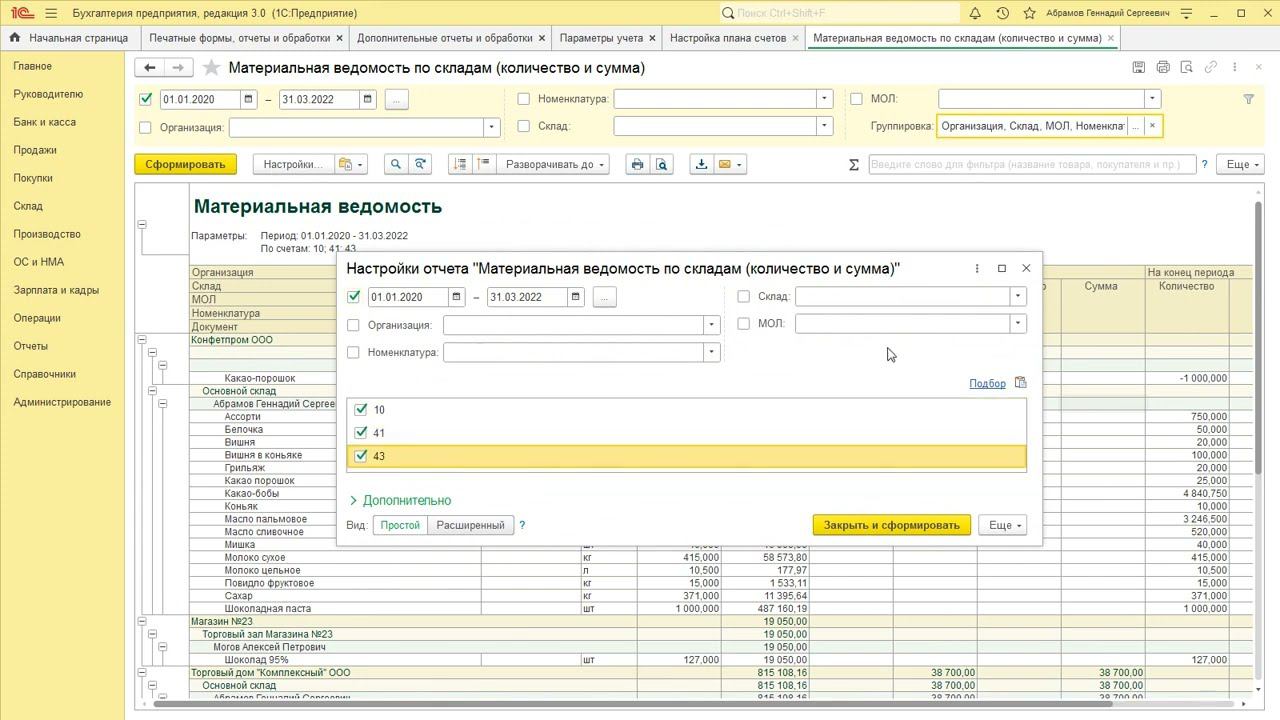Click the Подбор link
Viewport: 1280px width, 720px height.
(987, 383)
